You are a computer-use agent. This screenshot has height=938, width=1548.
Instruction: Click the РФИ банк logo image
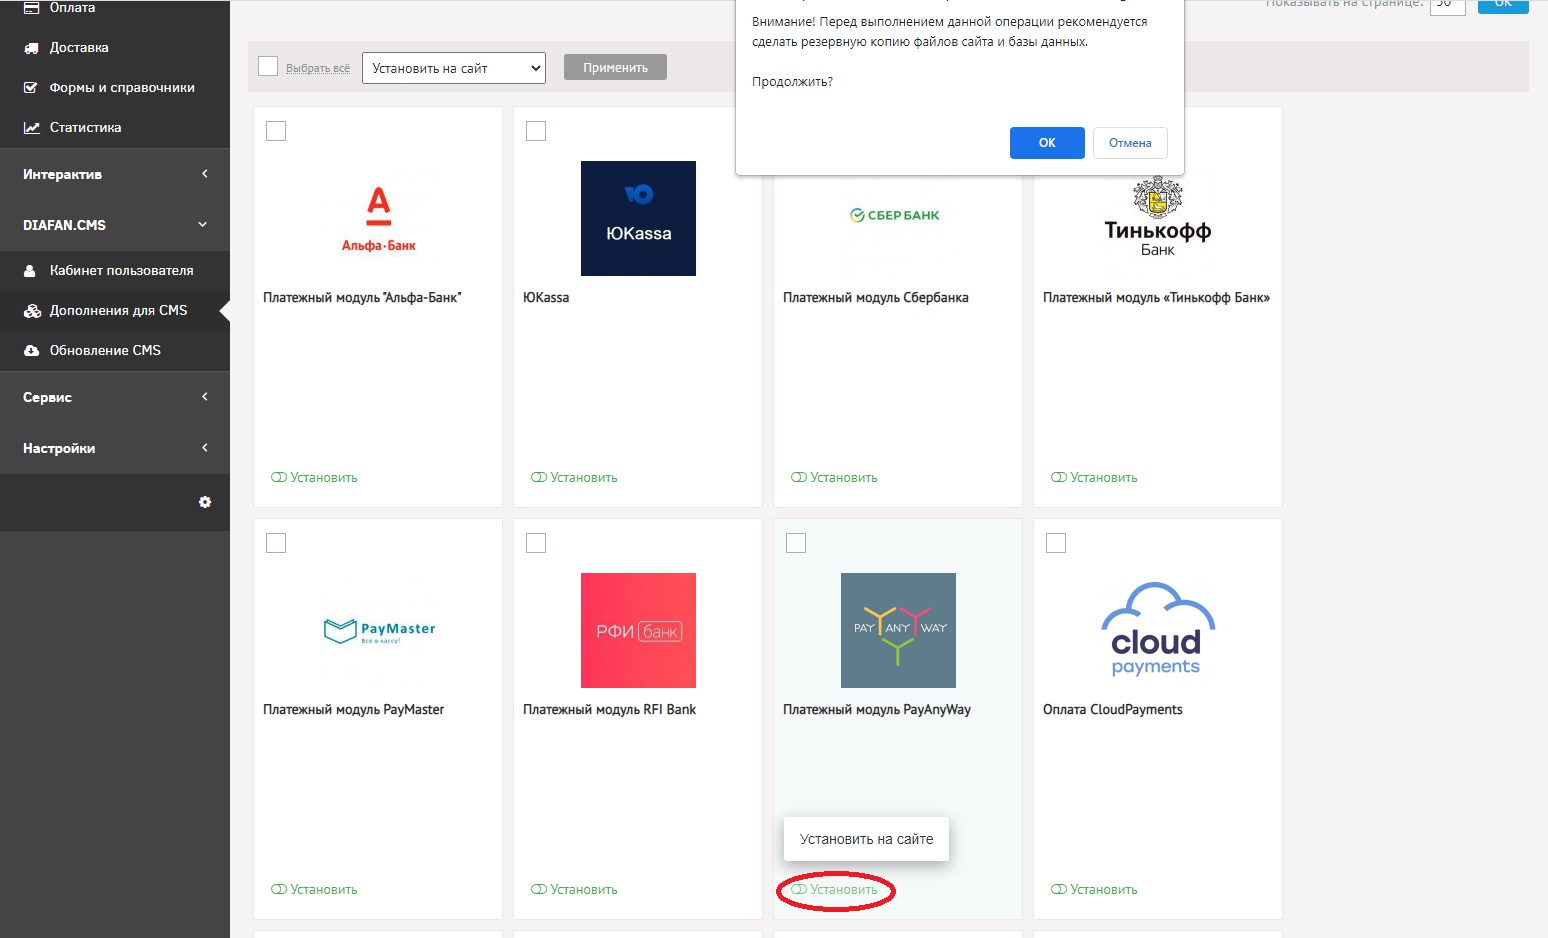pos(638,630)
